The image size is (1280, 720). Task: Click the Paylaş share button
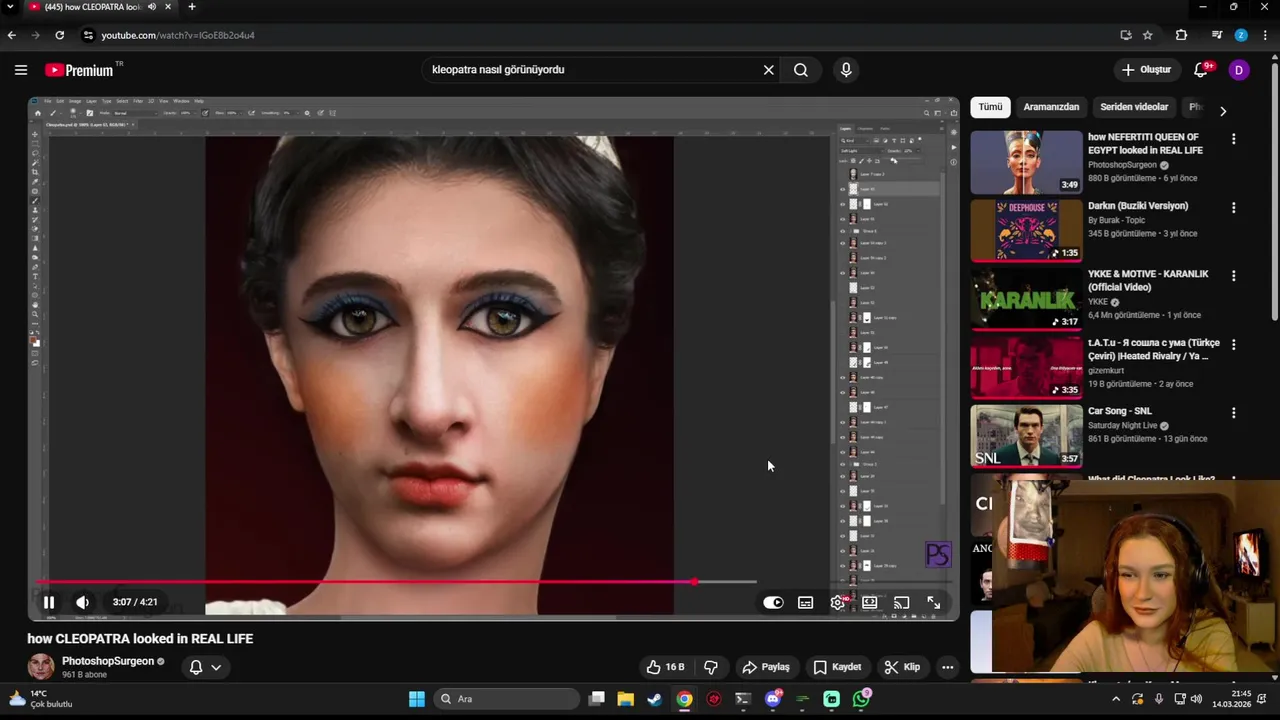click(765, 667)
